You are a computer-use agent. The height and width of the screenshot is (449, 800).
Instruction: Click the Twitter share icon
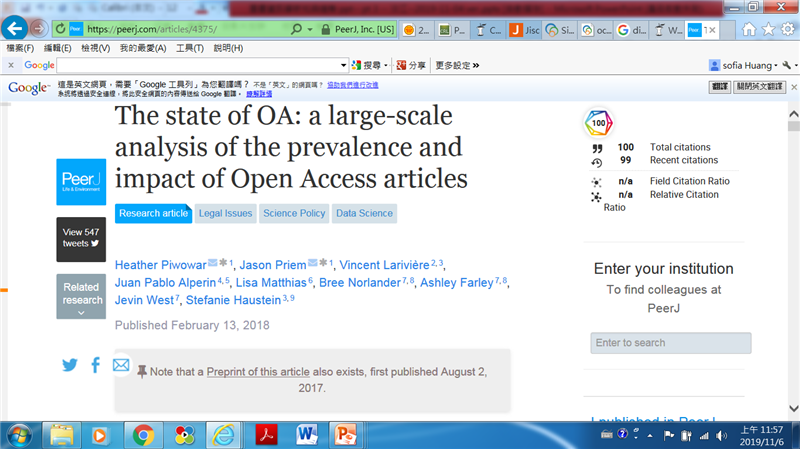coord(70,365)
